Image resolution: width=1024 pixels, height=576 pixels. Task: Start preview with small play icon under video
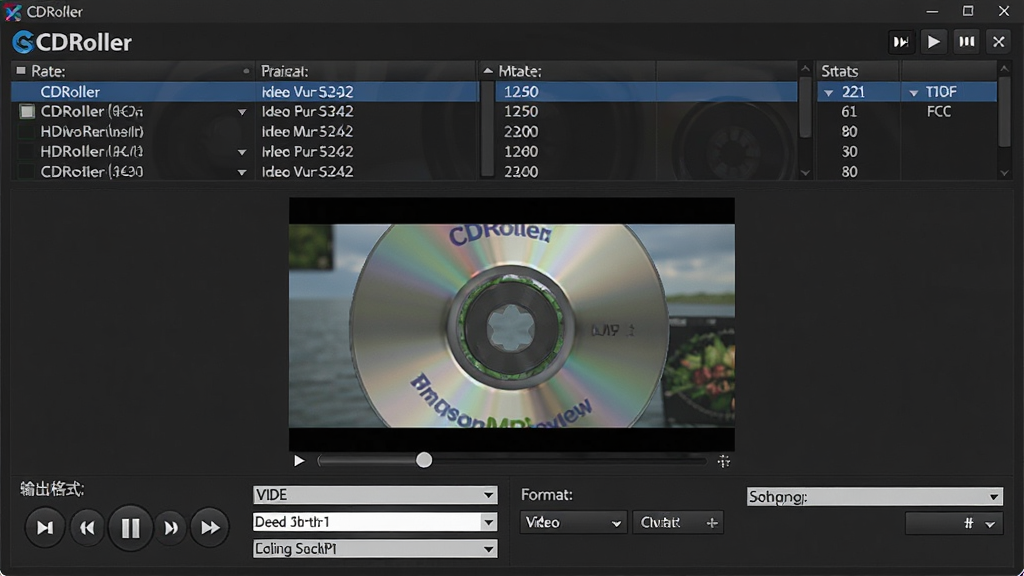pos(299,460)
